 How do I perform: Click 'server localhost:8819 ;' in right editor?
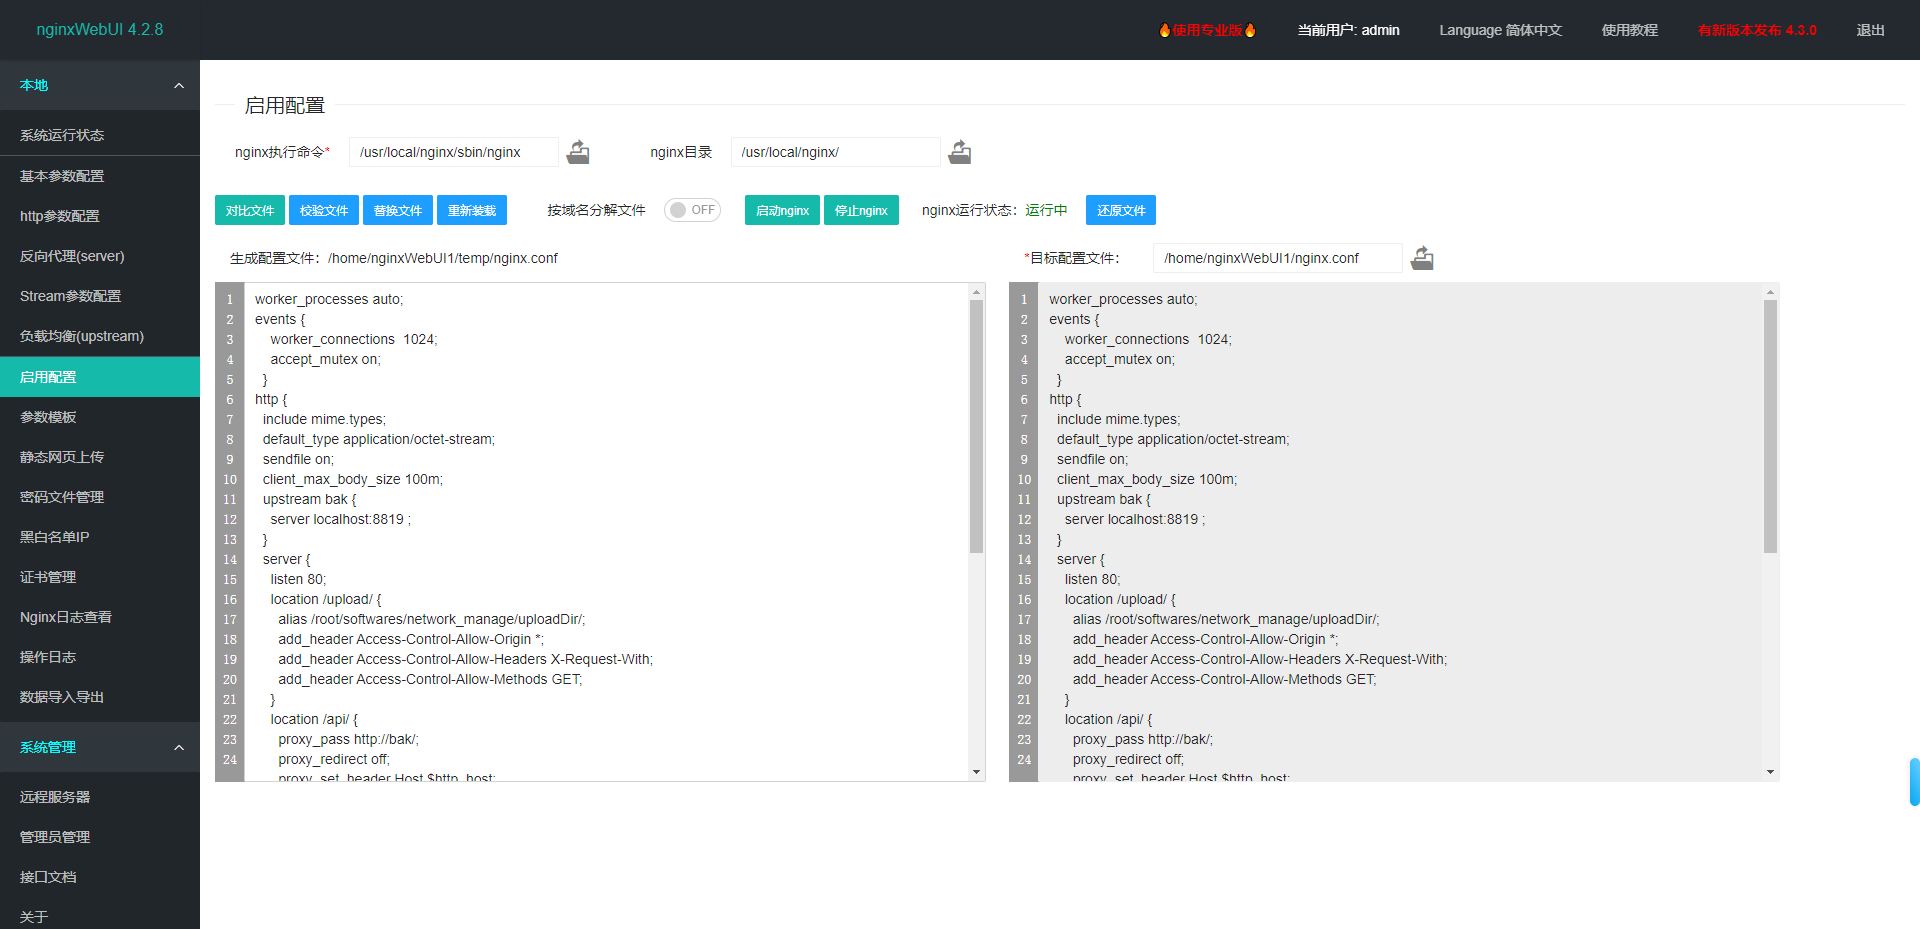[x=1135, y=519]
